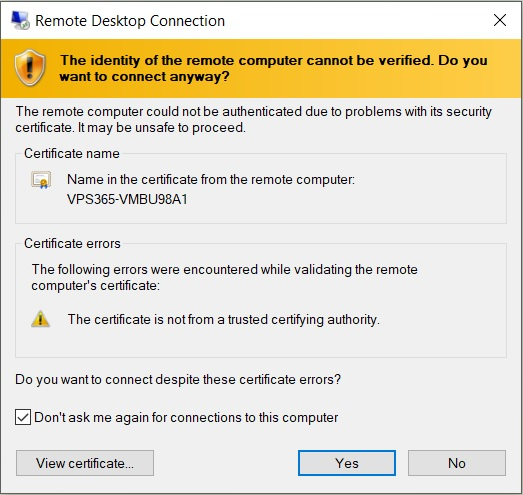Viewport: 523px width, 495px height.
Task: Click the Remote Desktop Connection title bar icon
Action: click(x=20, y=20)
